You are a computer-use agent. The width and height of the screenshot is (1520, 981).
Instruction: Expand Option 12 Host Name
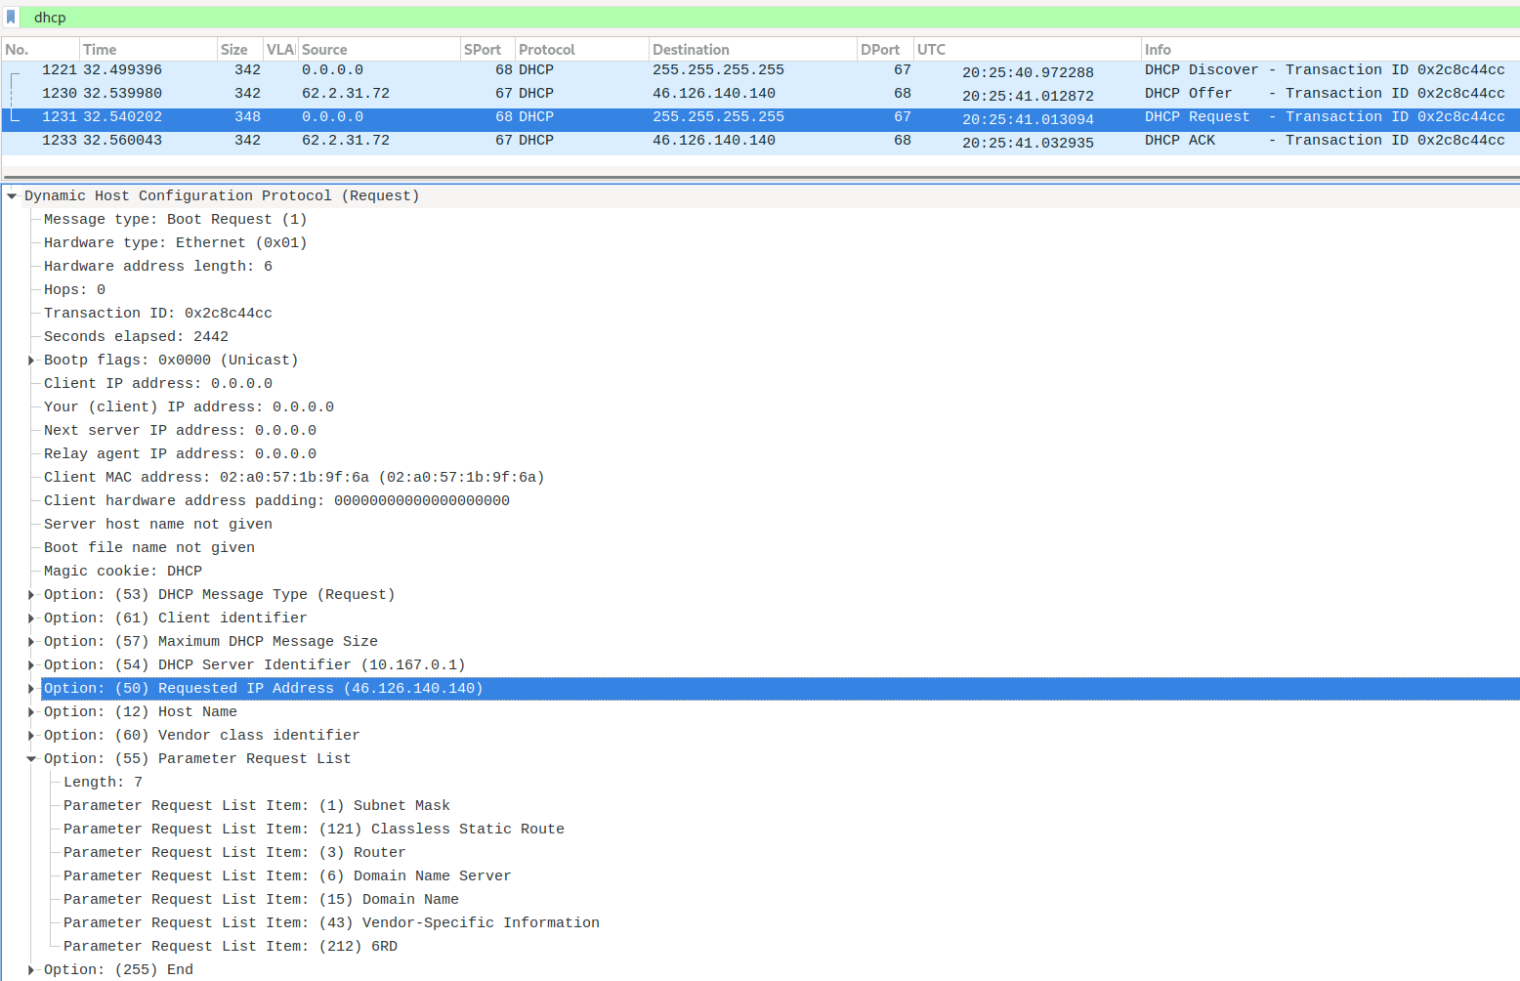click(31, 712)
